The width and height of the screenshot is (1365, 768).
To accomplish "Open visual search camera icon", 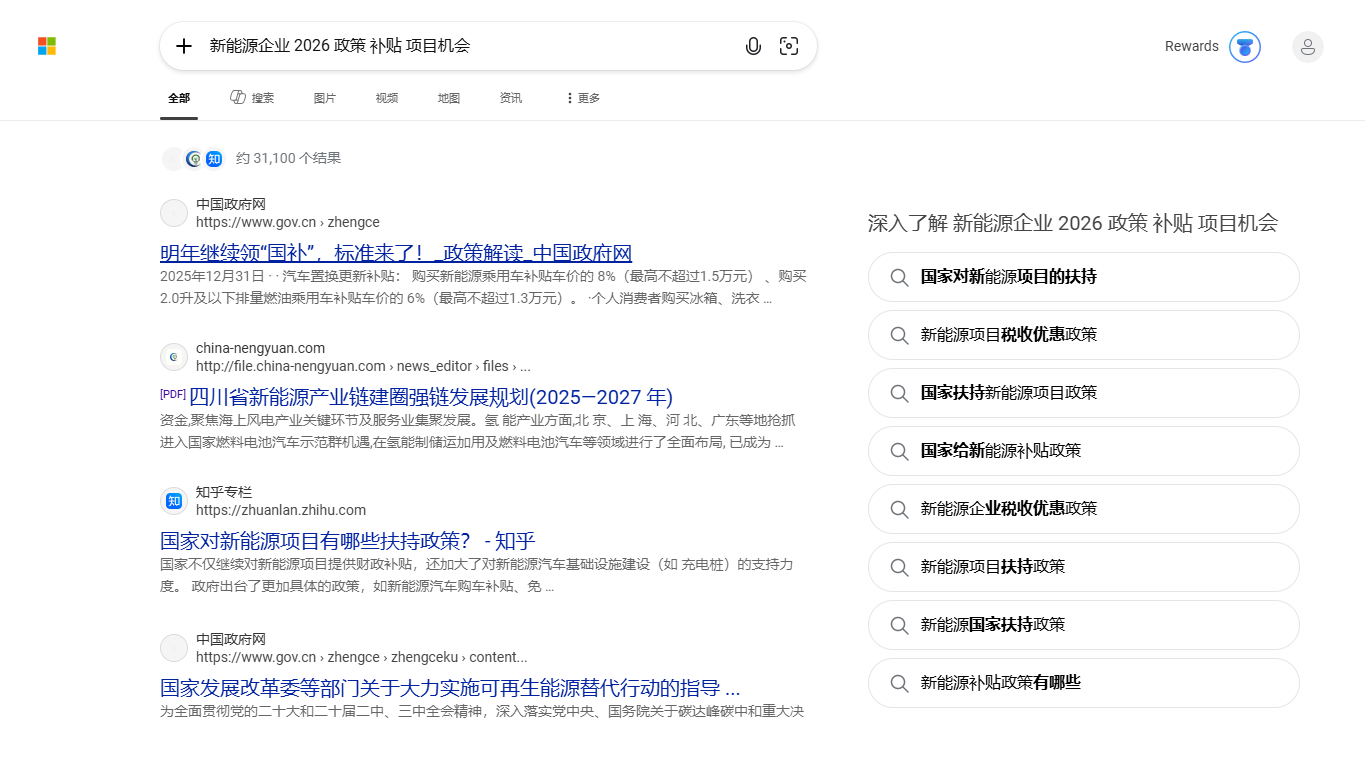I will [789, 46].
